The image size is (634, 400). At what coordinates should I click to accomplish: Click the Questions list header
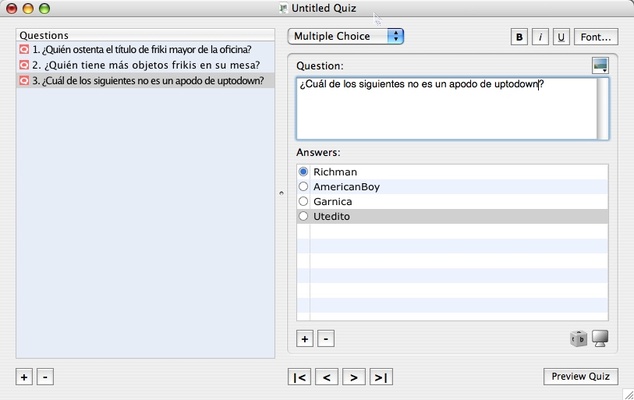(145, 35)
